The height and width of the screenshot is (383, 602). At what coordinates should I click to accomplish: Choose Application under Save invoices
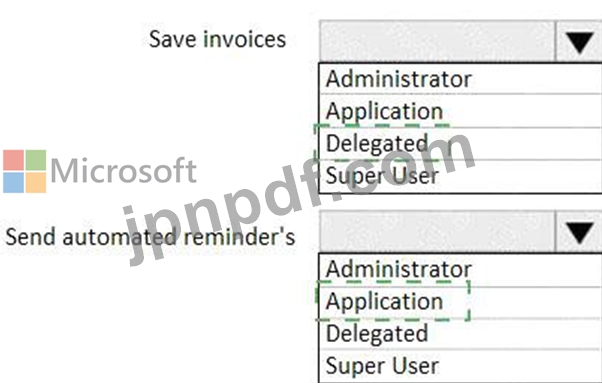click(x=460, y=111)
